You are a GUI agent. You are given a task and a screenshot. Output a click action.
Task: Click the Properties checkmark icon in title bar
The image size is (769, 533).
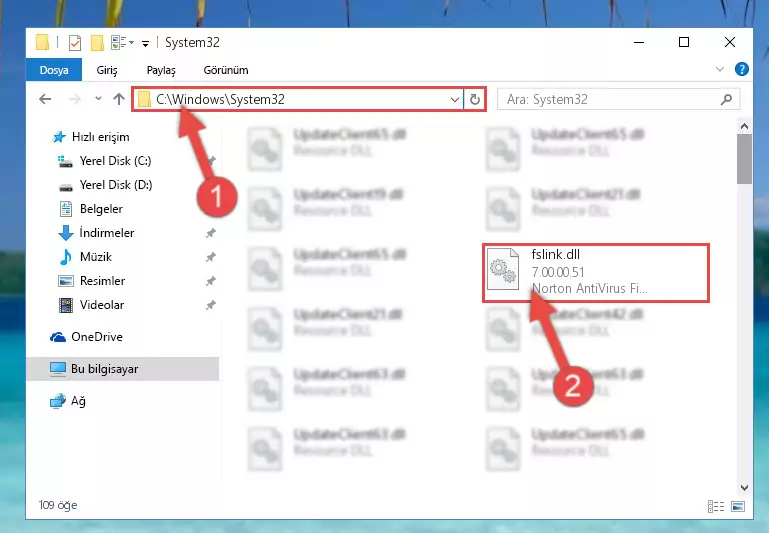tap(75, 43)
